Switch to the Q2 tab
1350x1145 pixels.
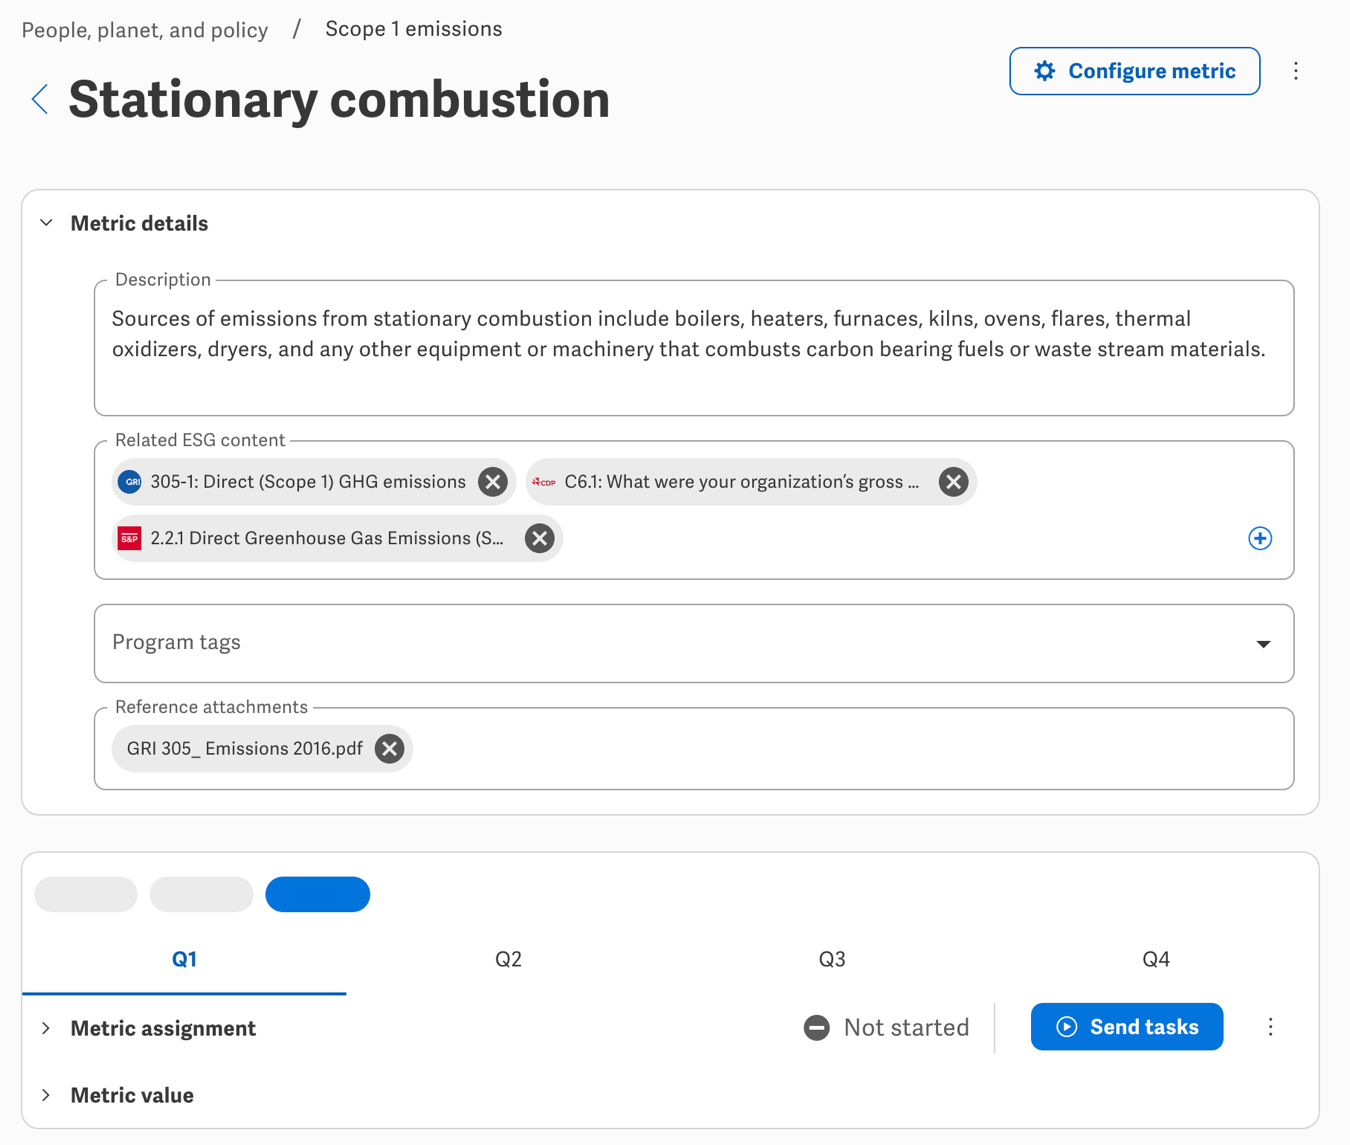(508, 959)
